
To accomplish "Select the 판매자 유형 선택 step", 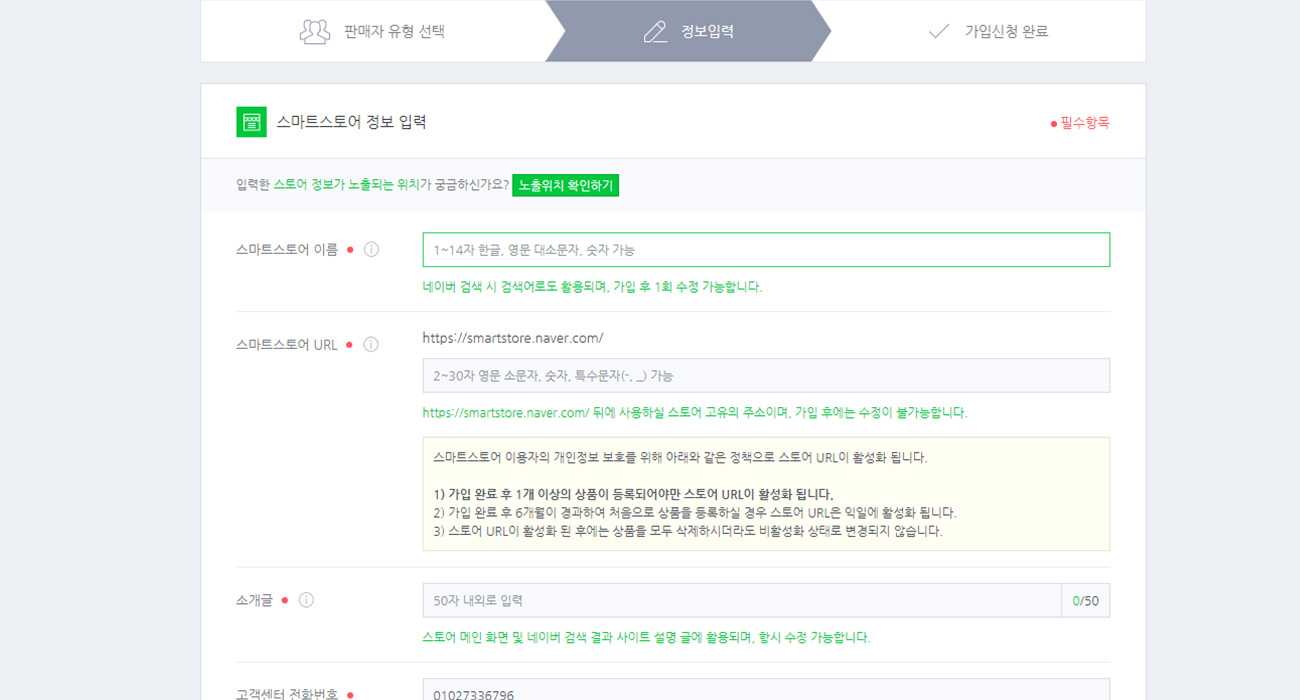I will [373, 31].
